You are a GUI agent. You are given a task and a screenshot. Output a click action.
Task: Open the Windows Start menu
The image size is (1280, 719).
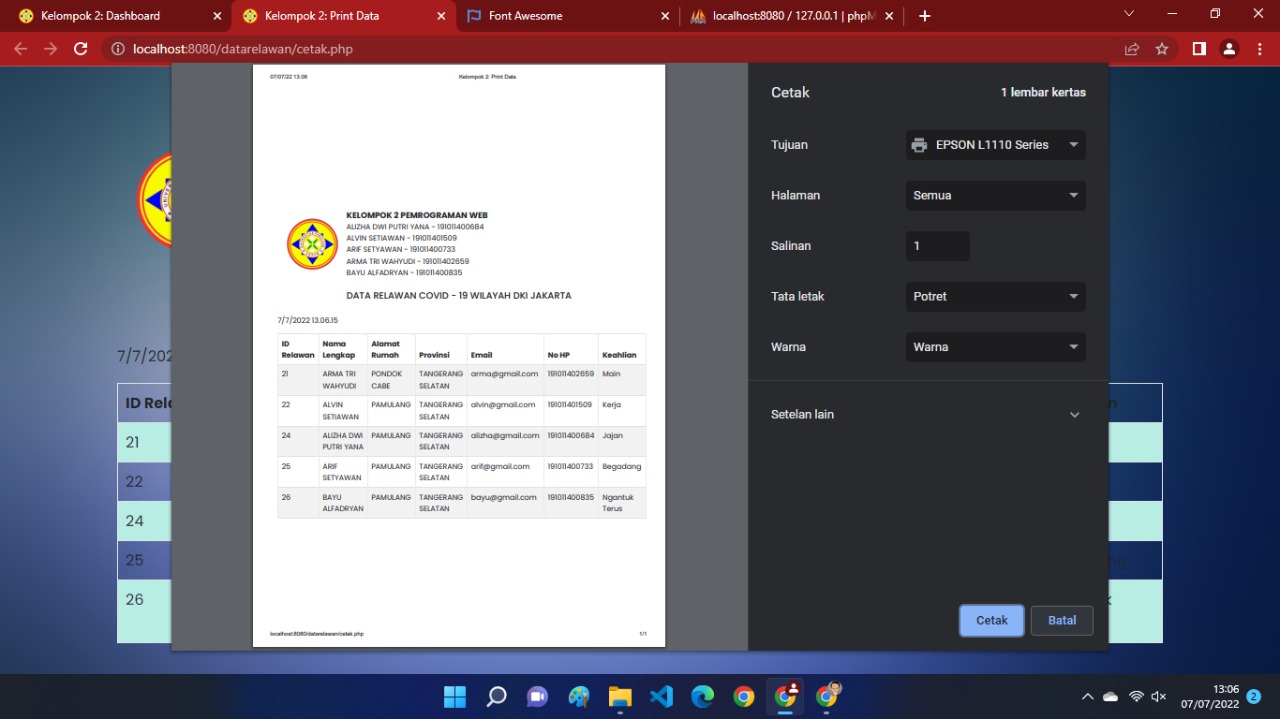coord(454,696)
